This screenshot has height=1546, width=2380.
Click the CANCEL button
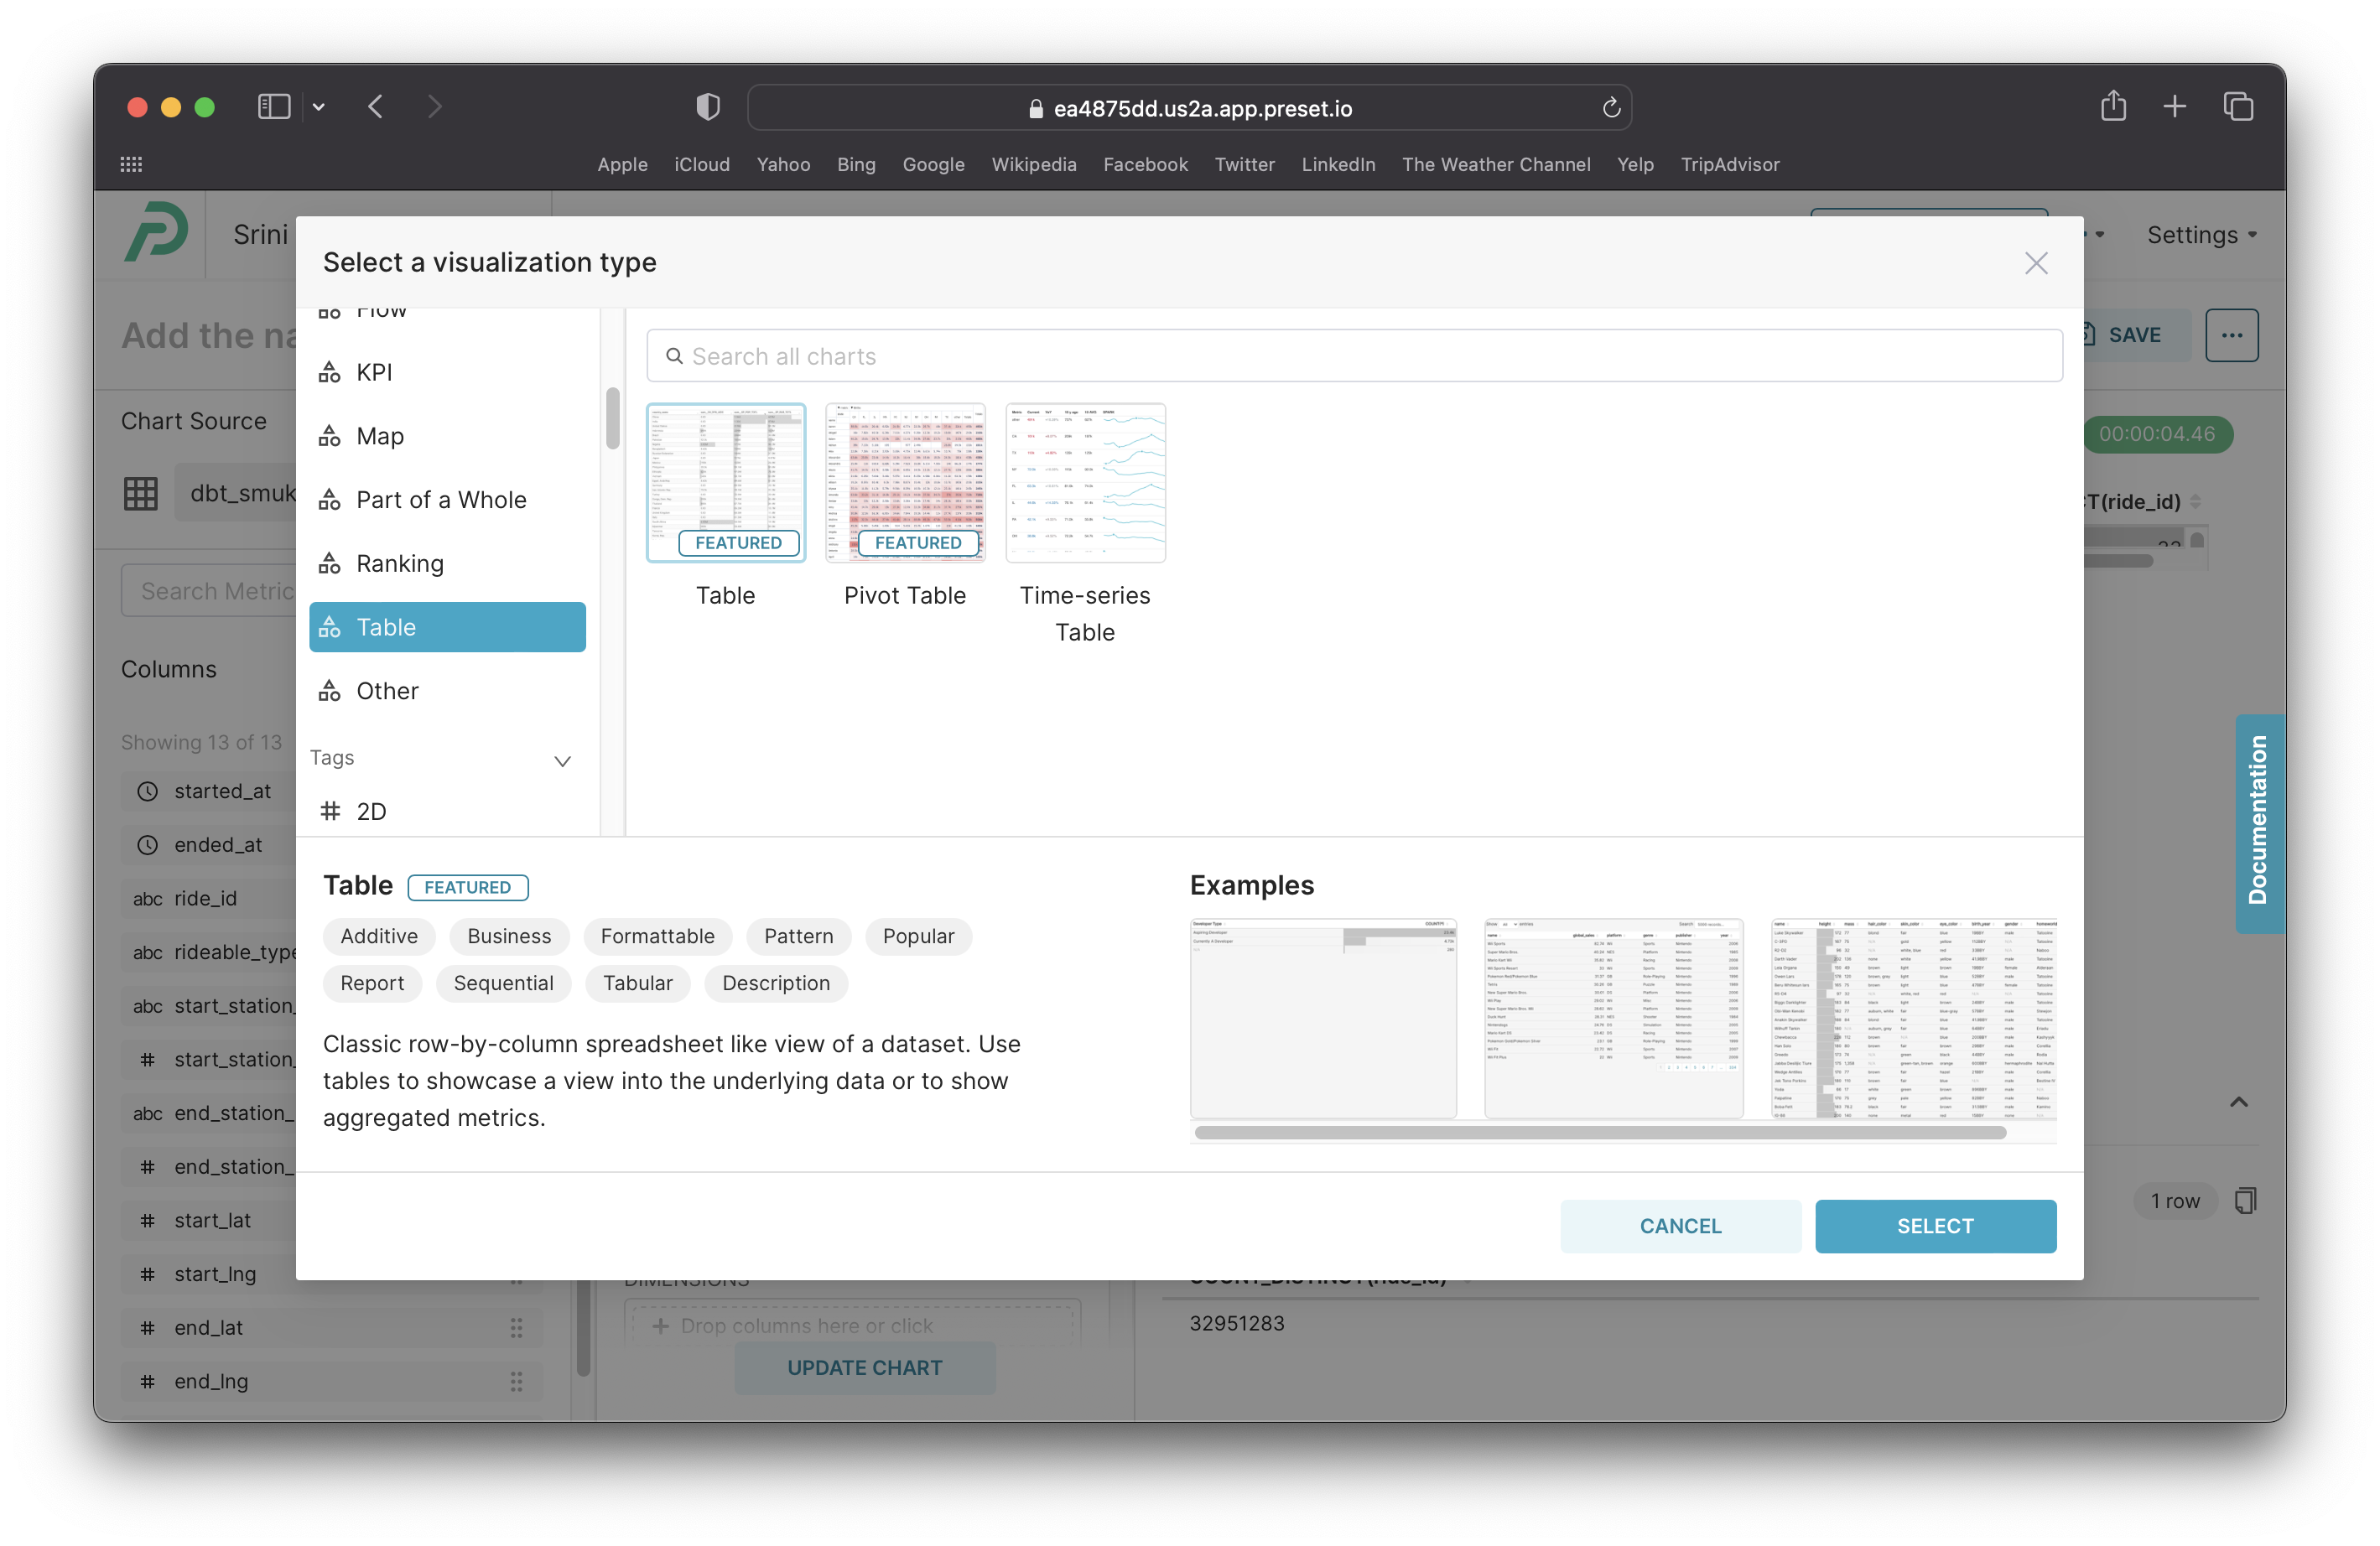[1679, 1225]
